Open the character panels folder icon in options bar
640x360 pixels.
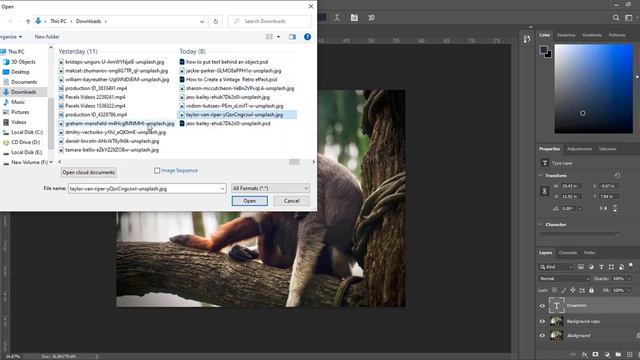(x=354, y=18)
